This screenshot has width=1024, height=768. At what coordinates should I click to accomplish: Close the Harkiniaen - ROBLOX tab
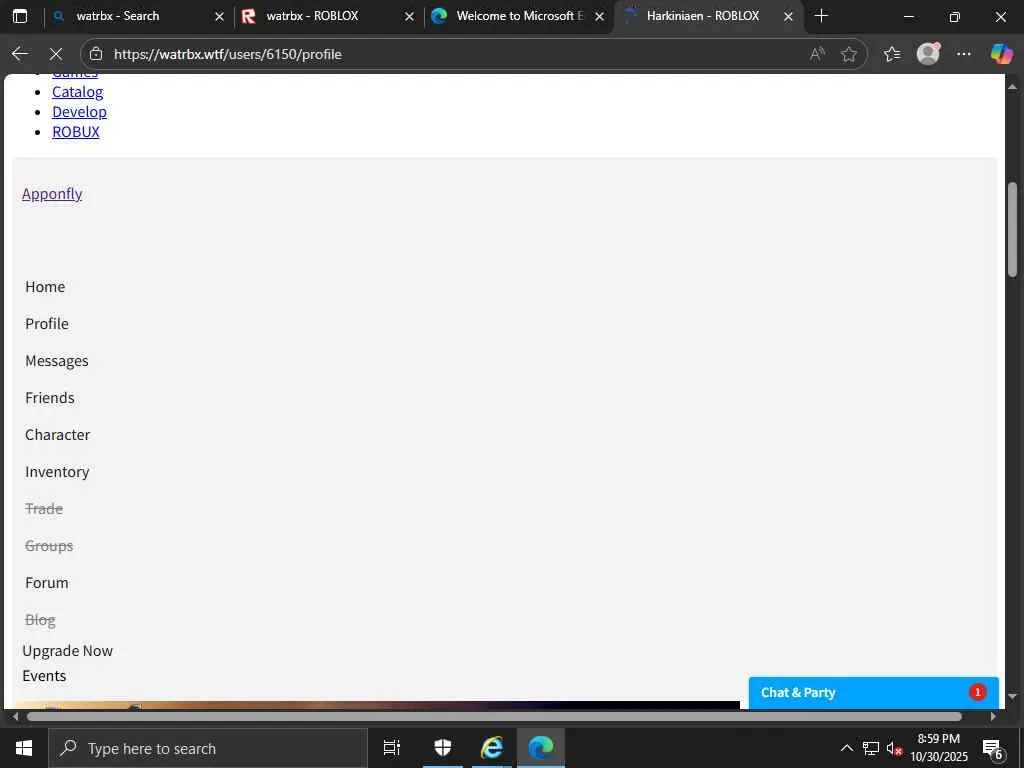(x=788, y=17)
